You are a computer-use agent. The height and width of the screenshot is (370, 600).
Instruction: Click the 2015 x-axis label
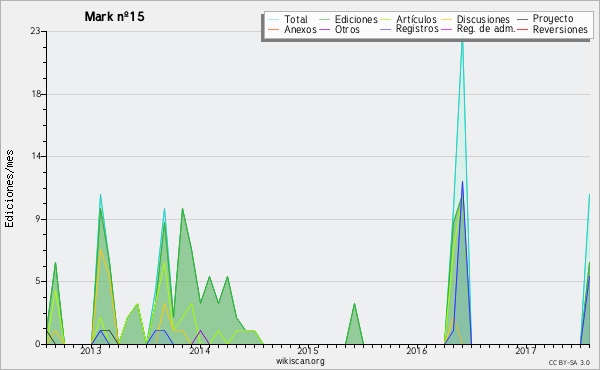click(x=308, y=350)
